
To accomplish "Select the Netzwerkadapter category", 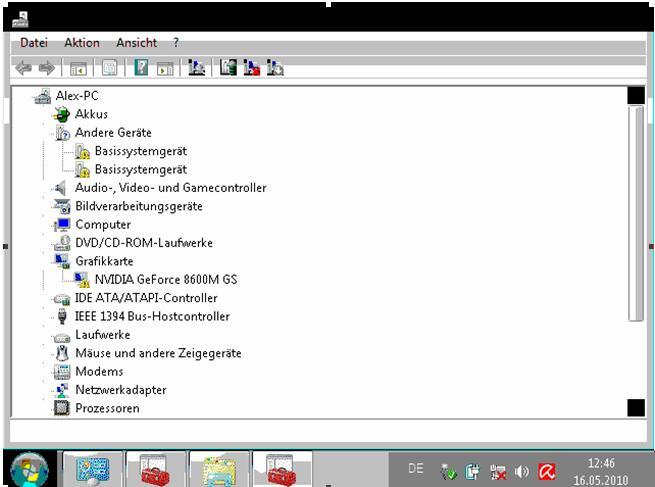I will [x=121, y=390].
